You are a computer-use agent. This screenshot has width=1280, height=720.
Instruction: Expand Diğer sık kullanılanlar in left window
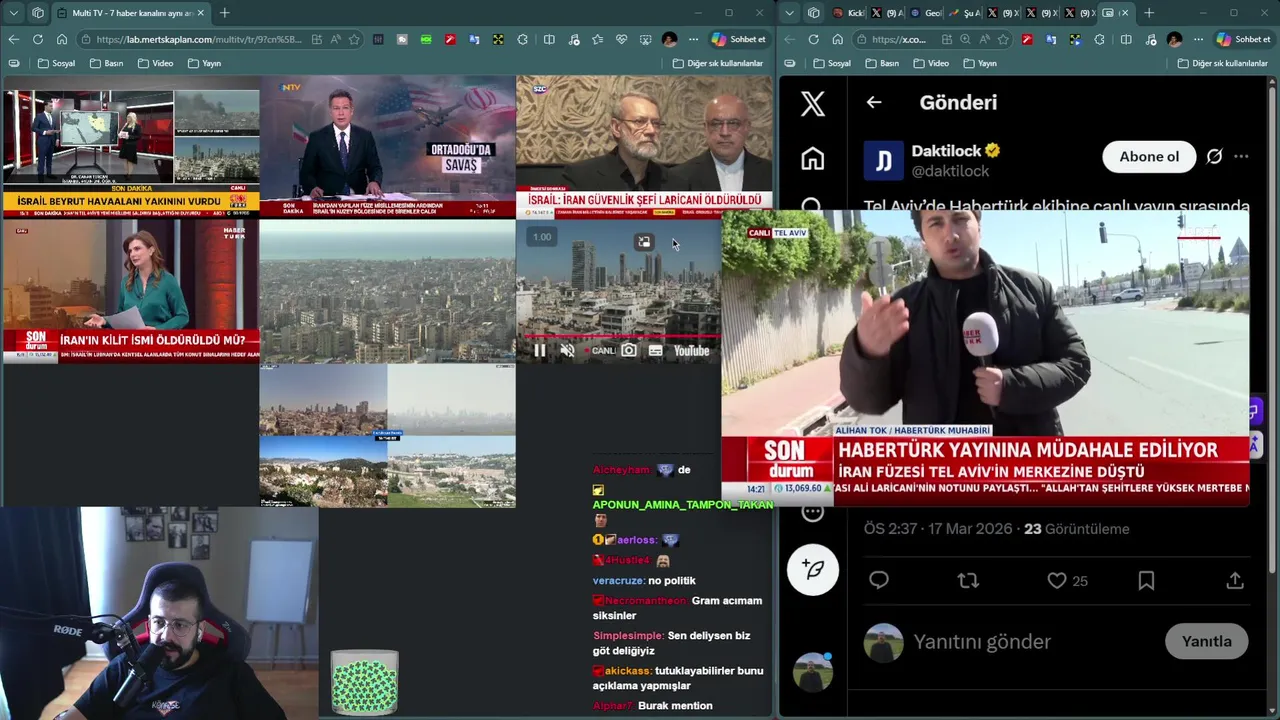pyautogui.click(x=717, y=63)
